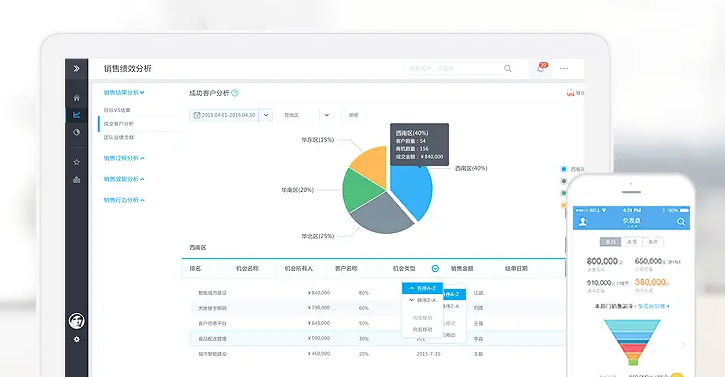Select ascending A-Z sort option
This screenshot has height=377, width=725.
(423, 288)
